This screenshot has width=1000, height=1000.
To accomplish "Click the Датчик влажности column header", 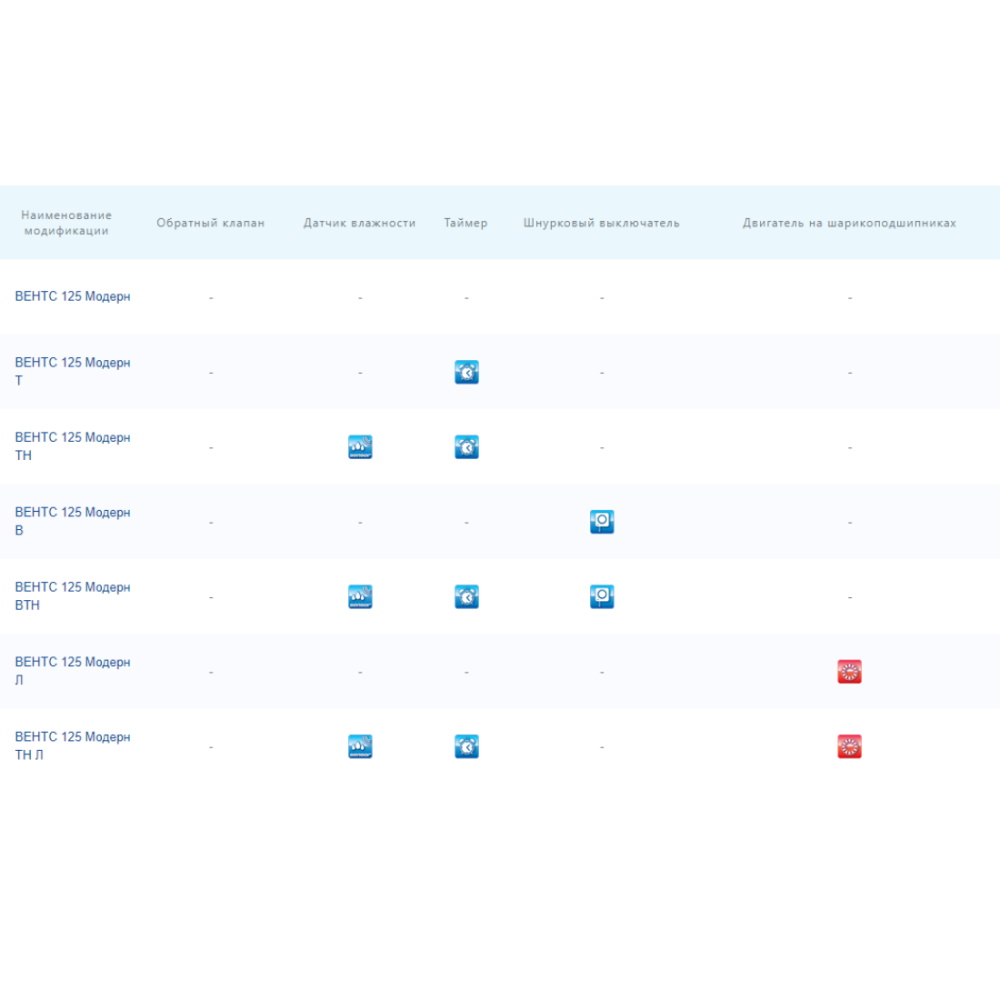I will (359, 223).
